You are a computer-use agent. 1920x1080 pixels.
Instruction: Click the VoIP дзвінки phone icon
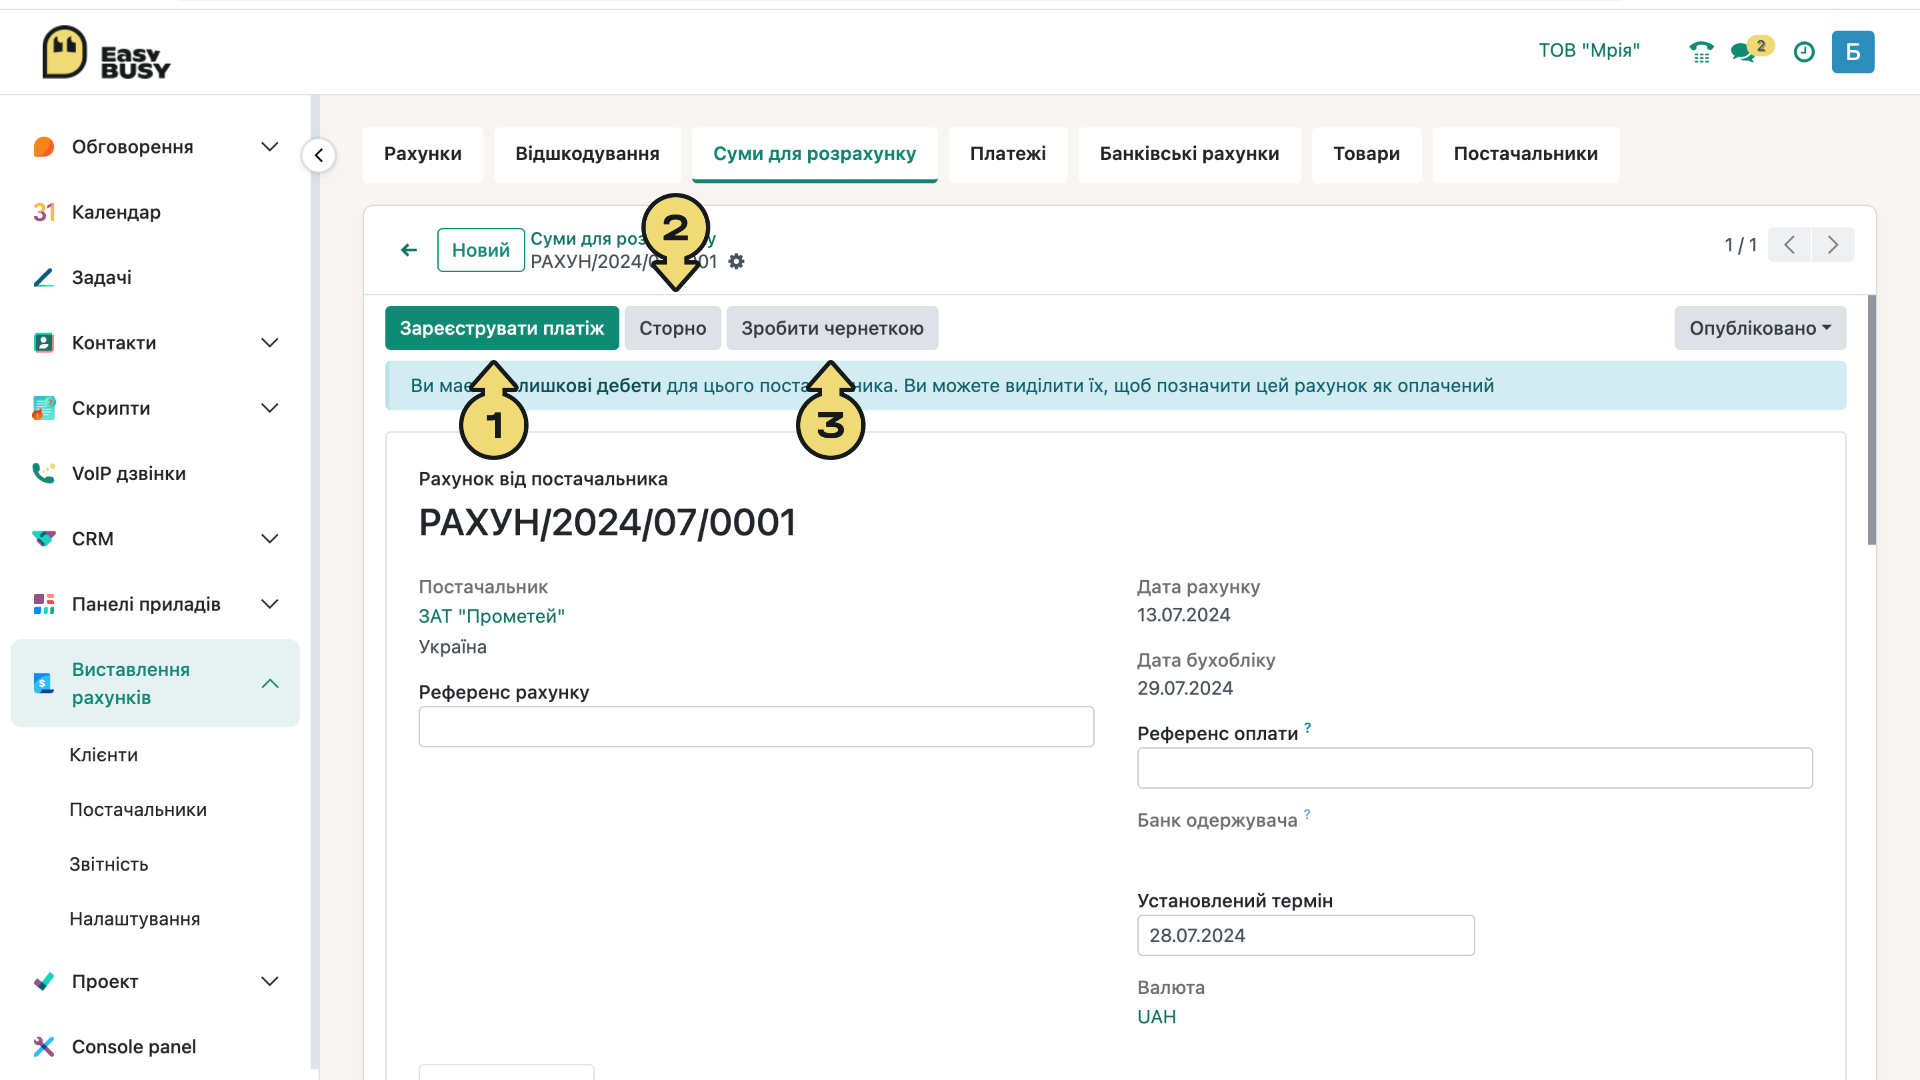44,473
